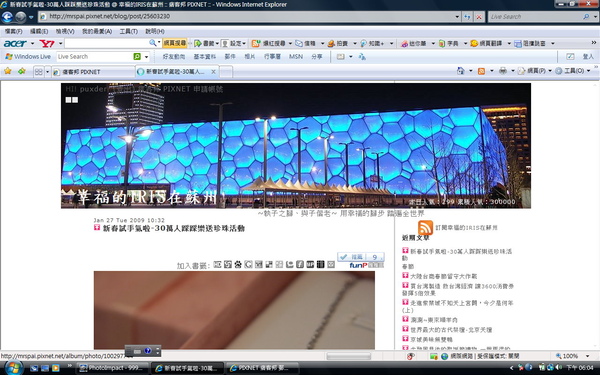This screenshot has width=600, height=375.
Task: Click the Add to Favorites green star icon
Action: tap(21, 71)
